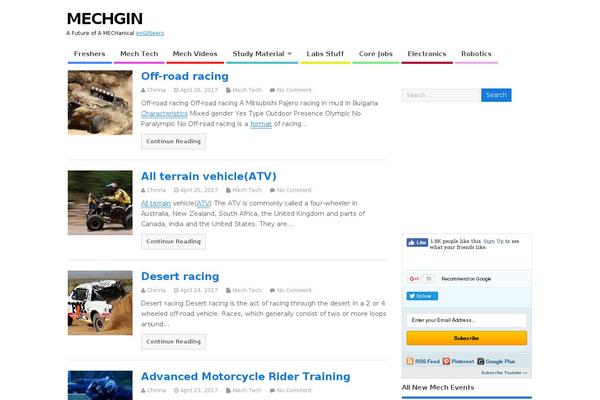Click the Twitter Follow button

[x=422, y=296]
